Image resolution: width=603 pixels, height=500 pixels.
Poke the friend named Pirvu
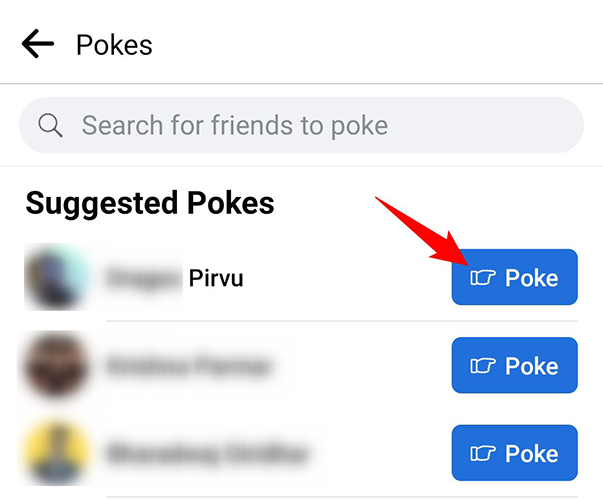click(514, 277)
